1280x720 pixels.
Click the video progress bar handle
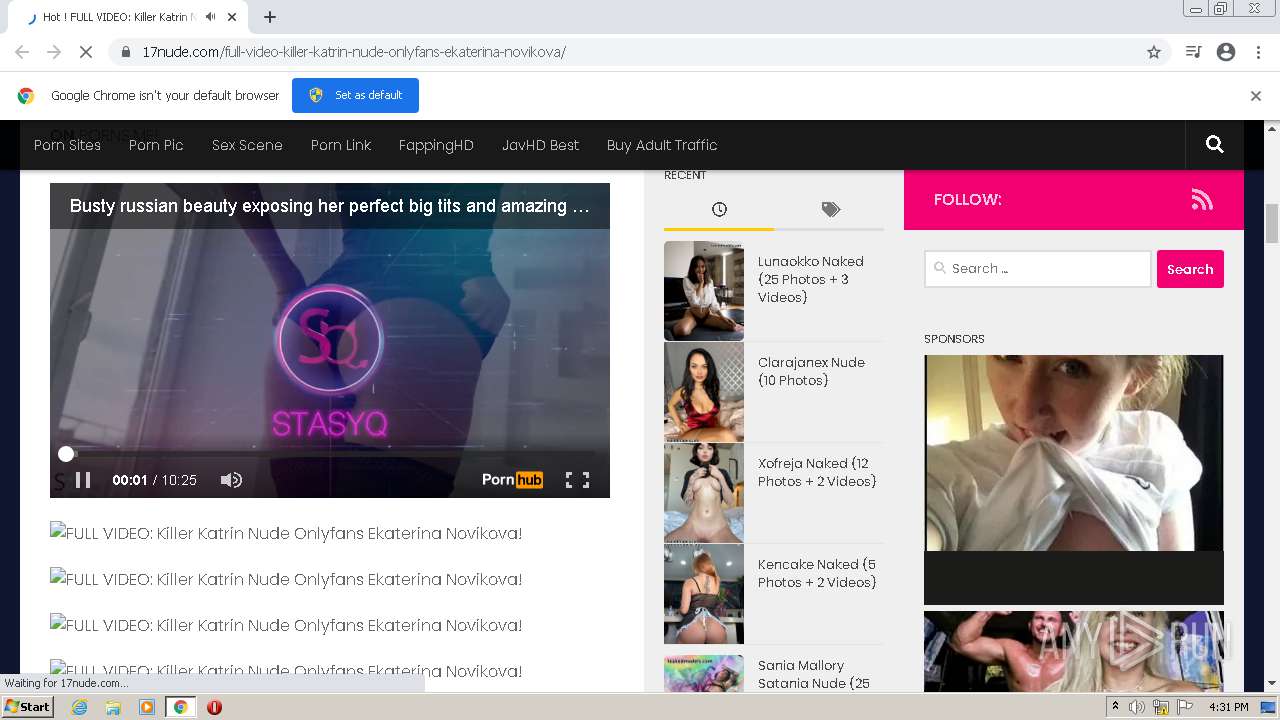(66, 454)
